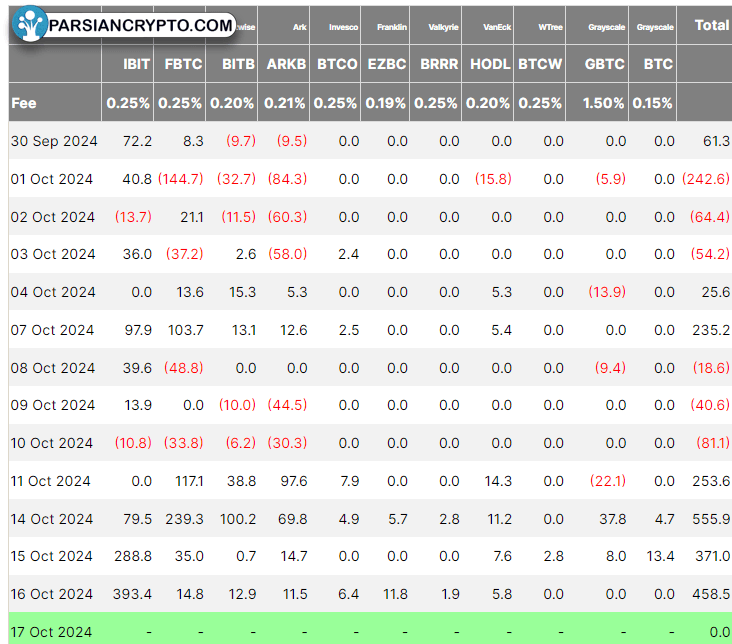Click the Valkyrie issuer label

443,28
